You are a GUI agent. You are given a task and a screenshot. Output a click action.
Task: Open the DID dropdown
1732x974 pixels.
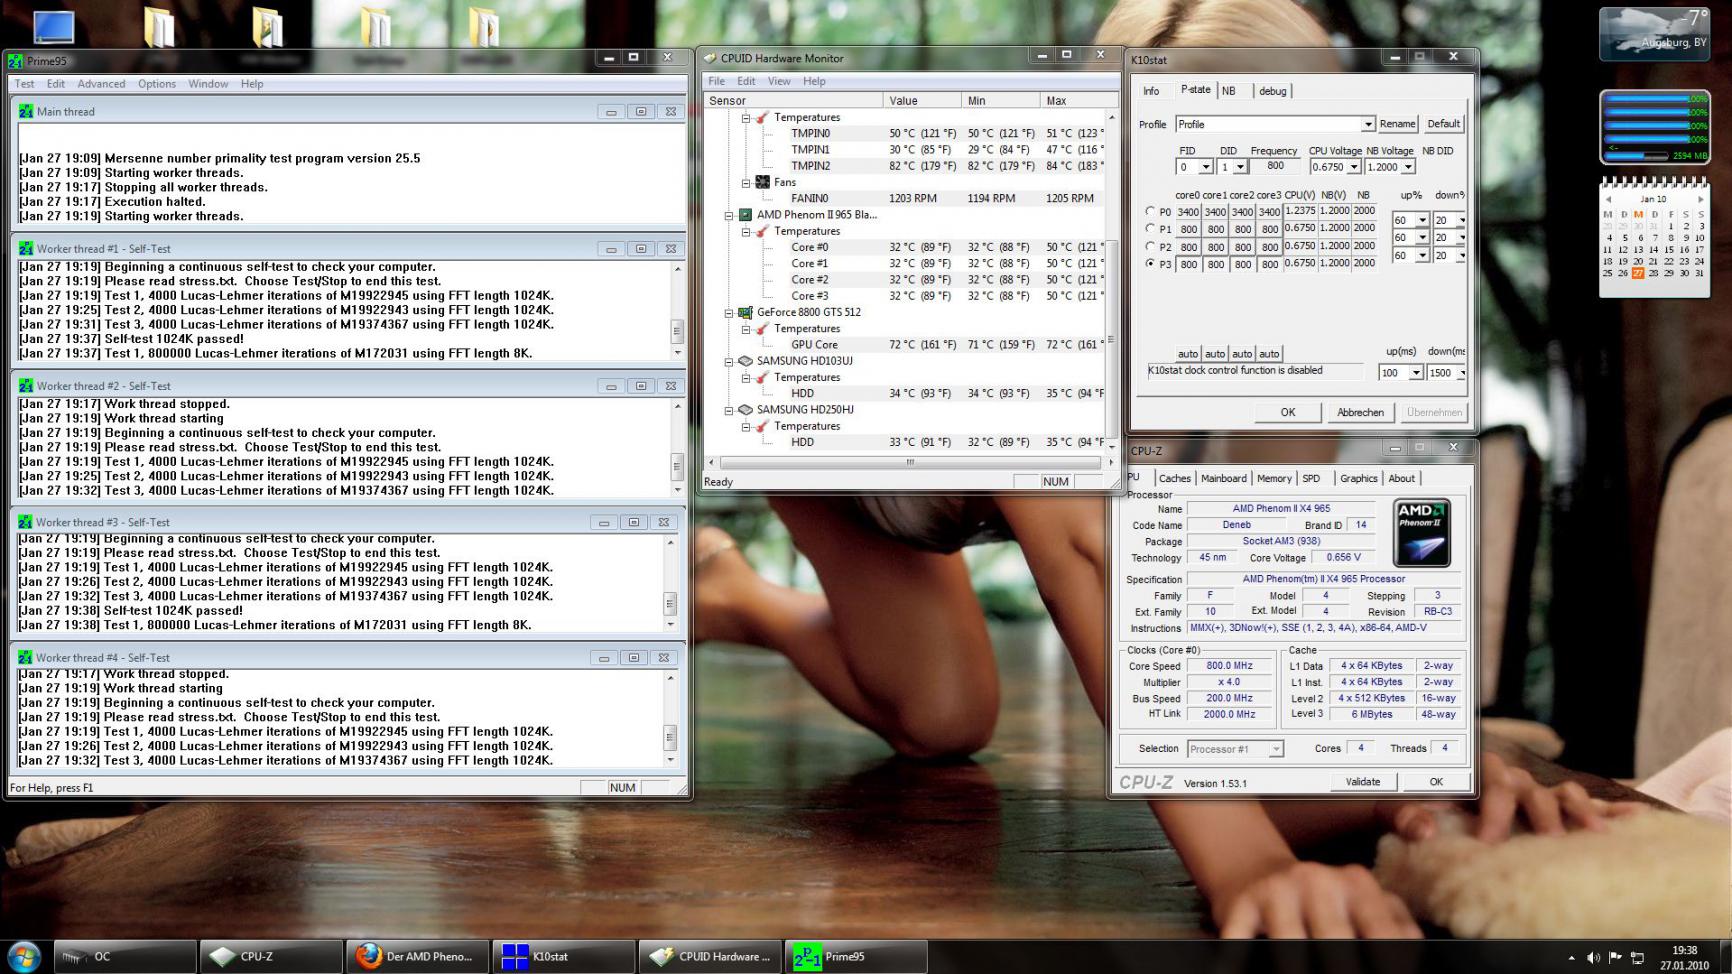1240,167
